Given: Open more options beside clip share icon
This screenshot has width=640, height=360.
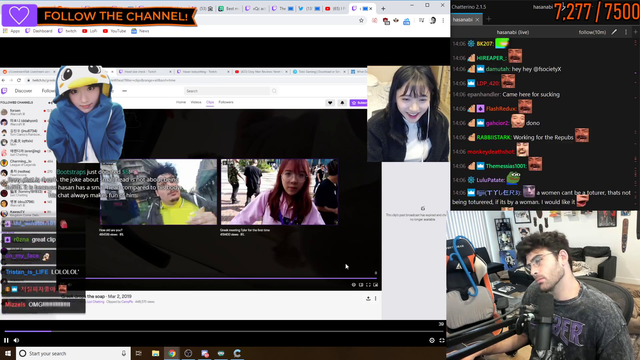Looking at the screenshot, I should (376, 299).
